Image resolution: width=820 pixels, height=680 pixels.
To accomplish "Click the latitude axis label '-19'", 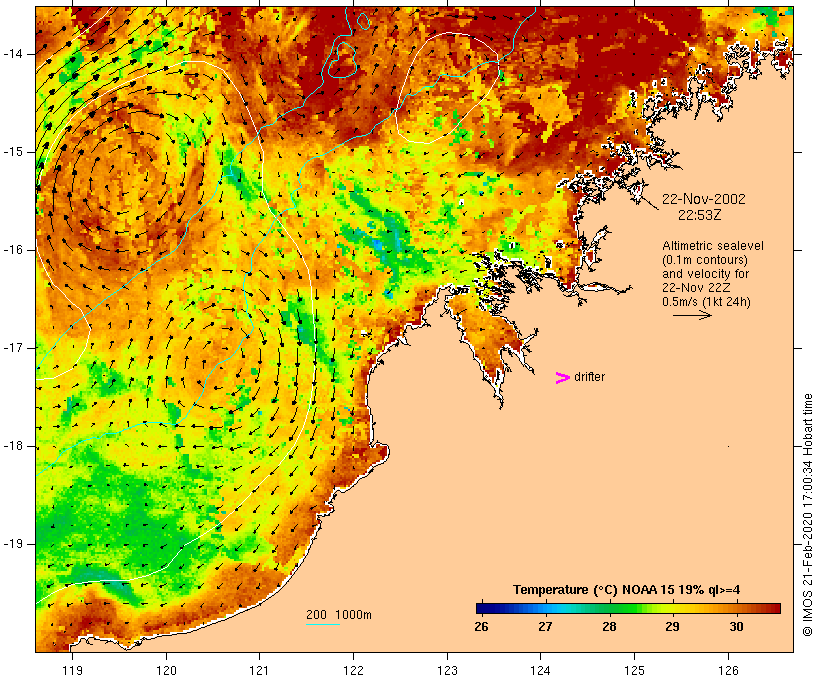I will point(13,544).
